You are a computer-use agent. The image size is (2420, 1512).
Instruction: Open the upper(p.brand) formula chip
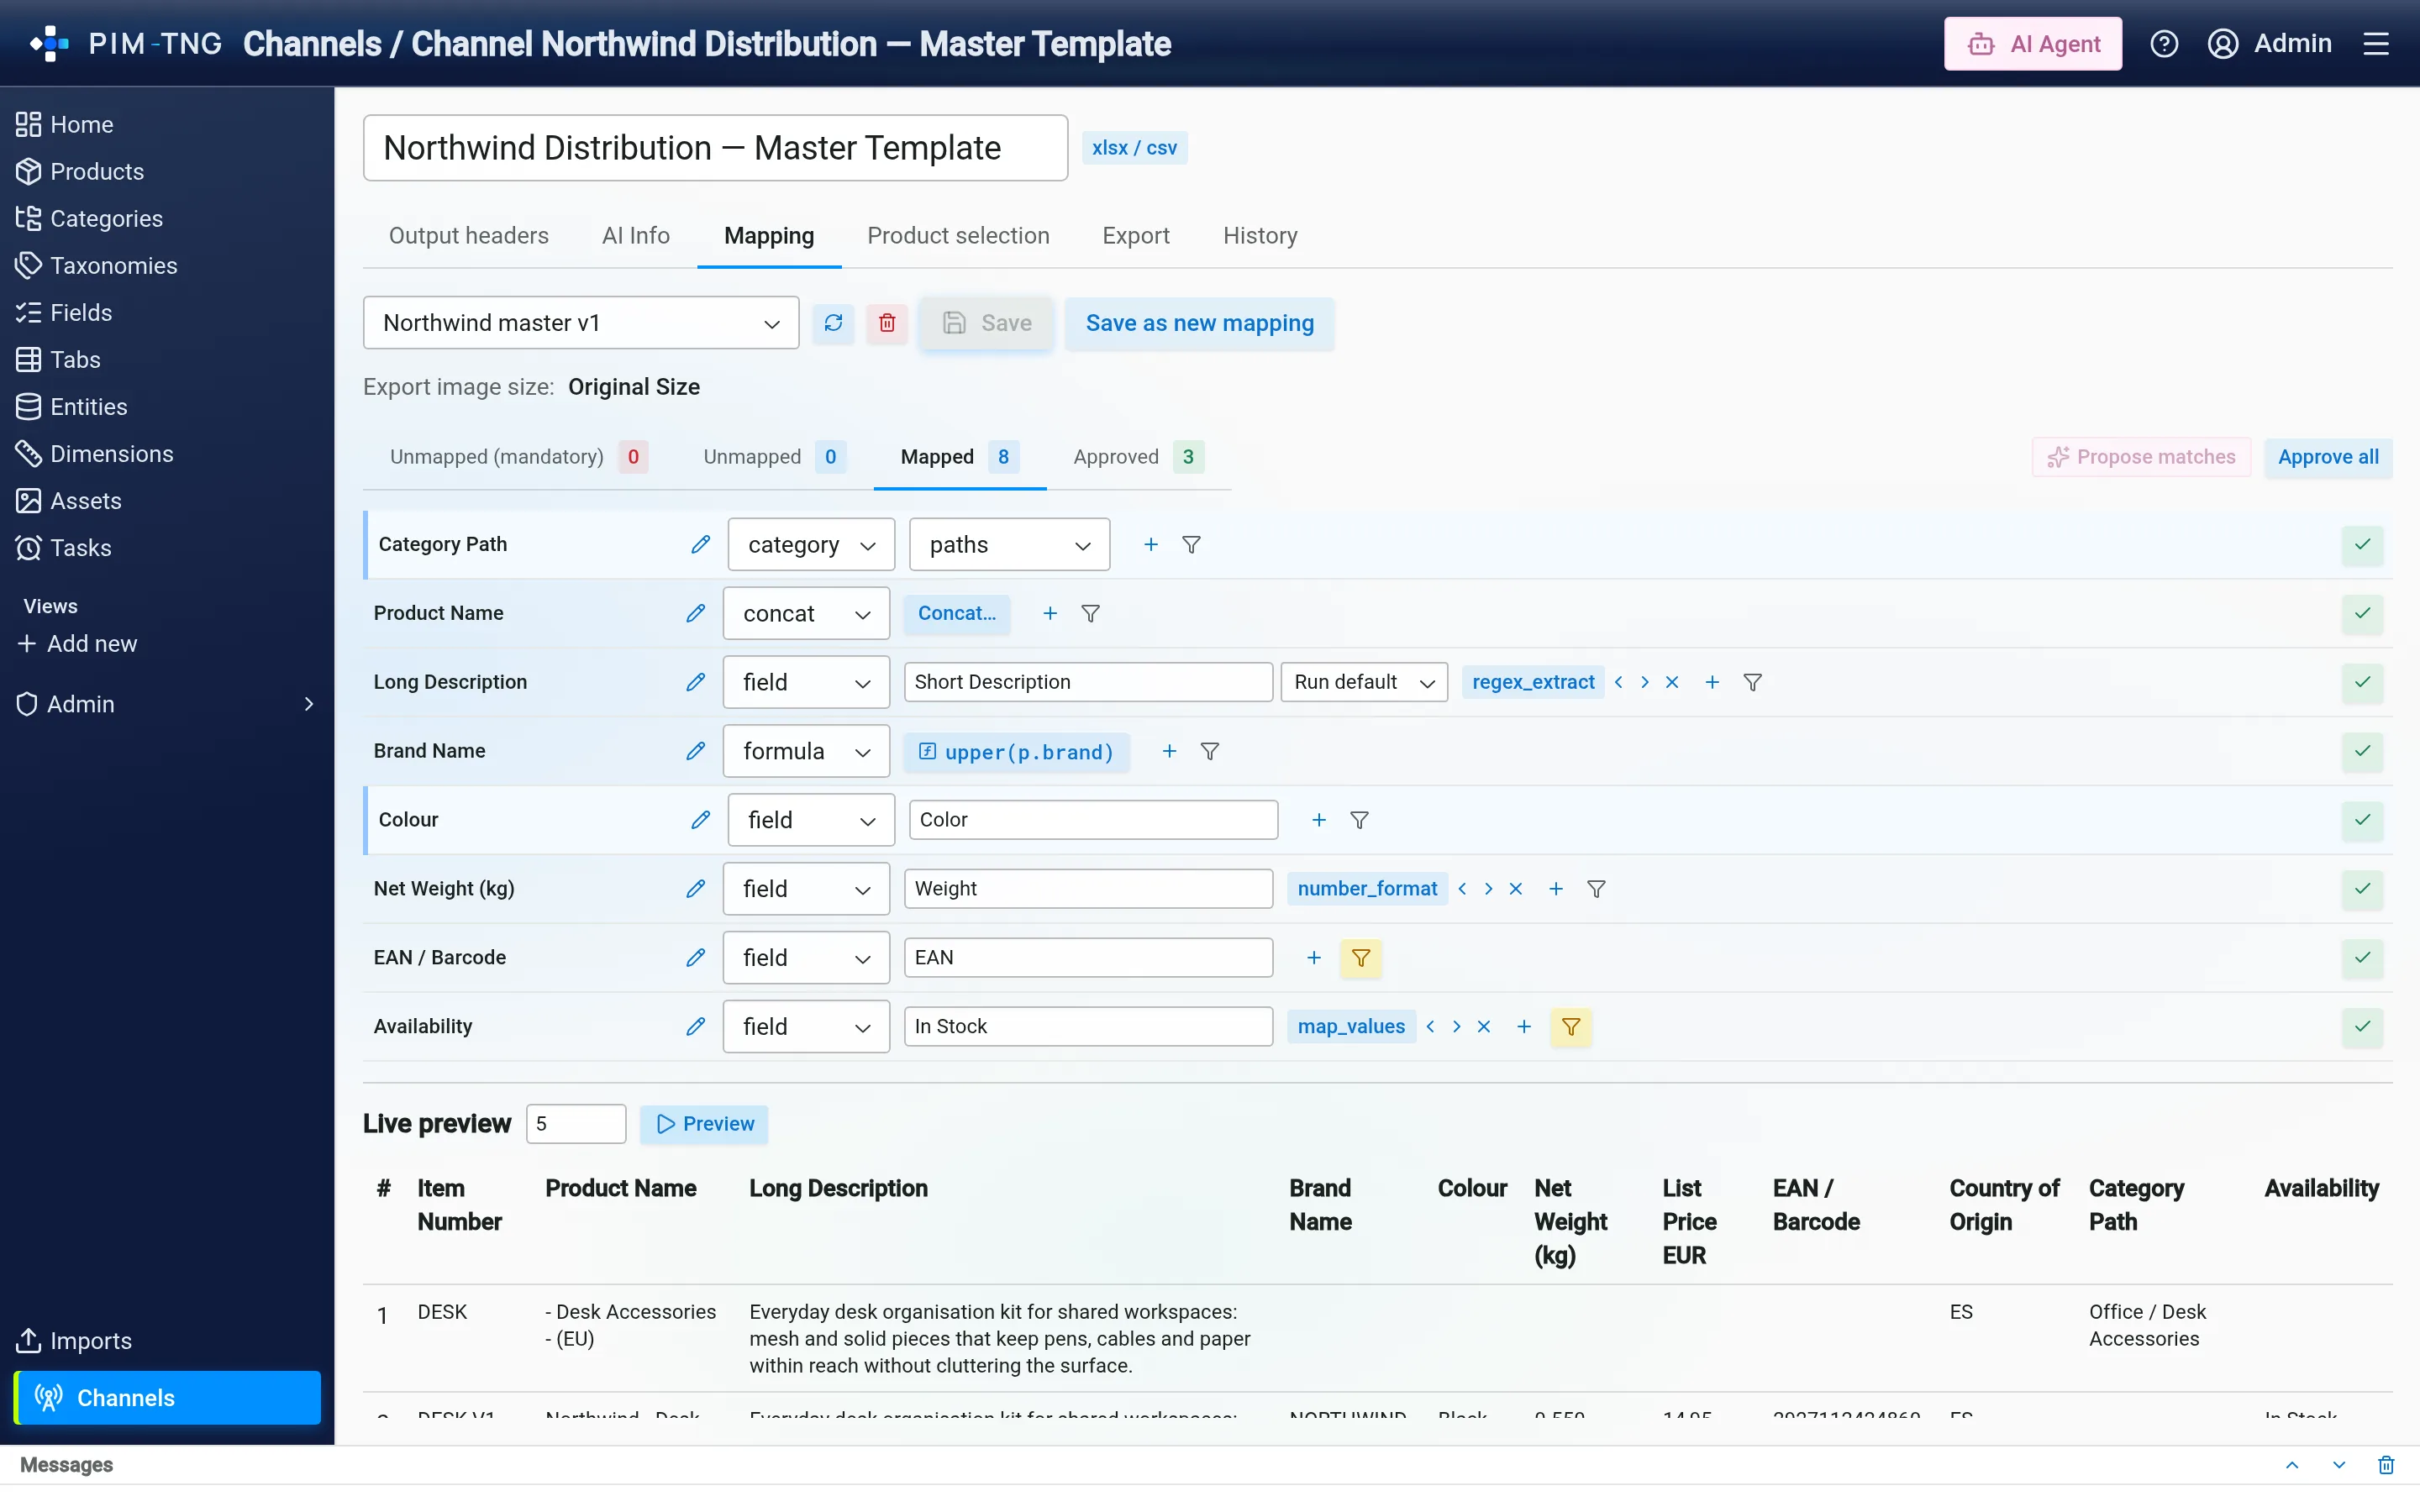tap(1016, 752)
